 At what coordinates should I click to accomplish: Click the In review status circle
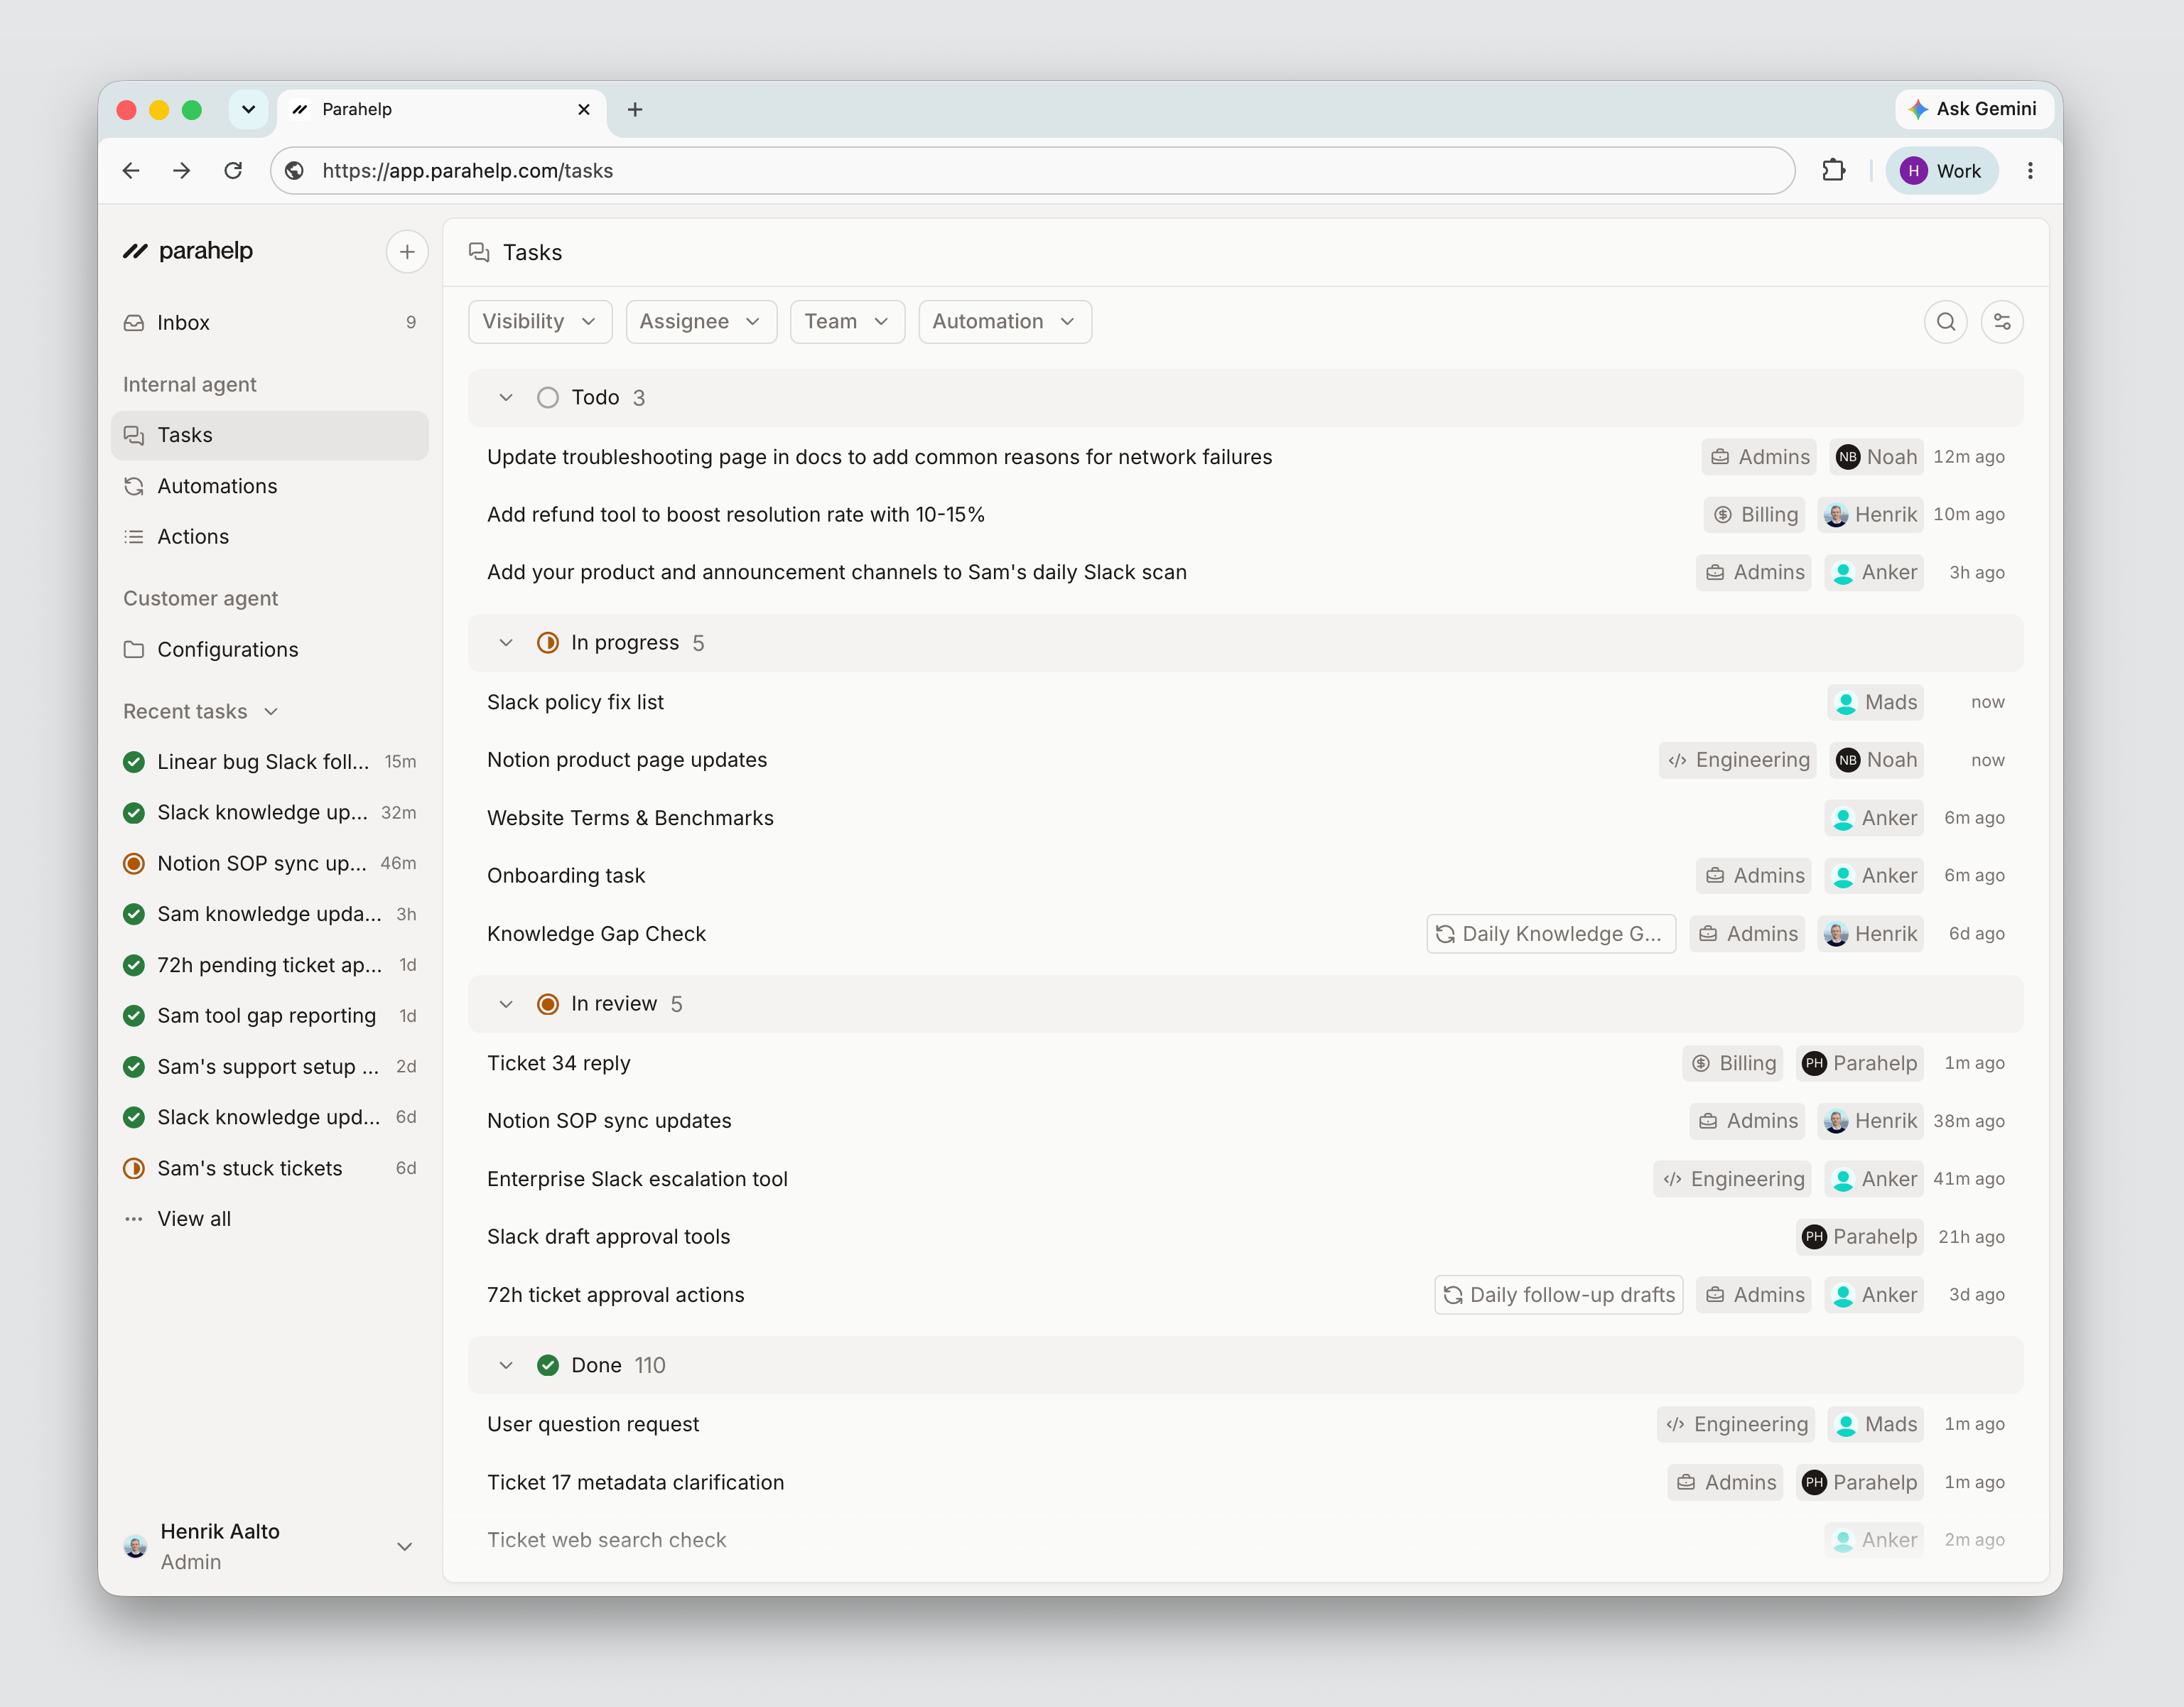coord(548,1004)
